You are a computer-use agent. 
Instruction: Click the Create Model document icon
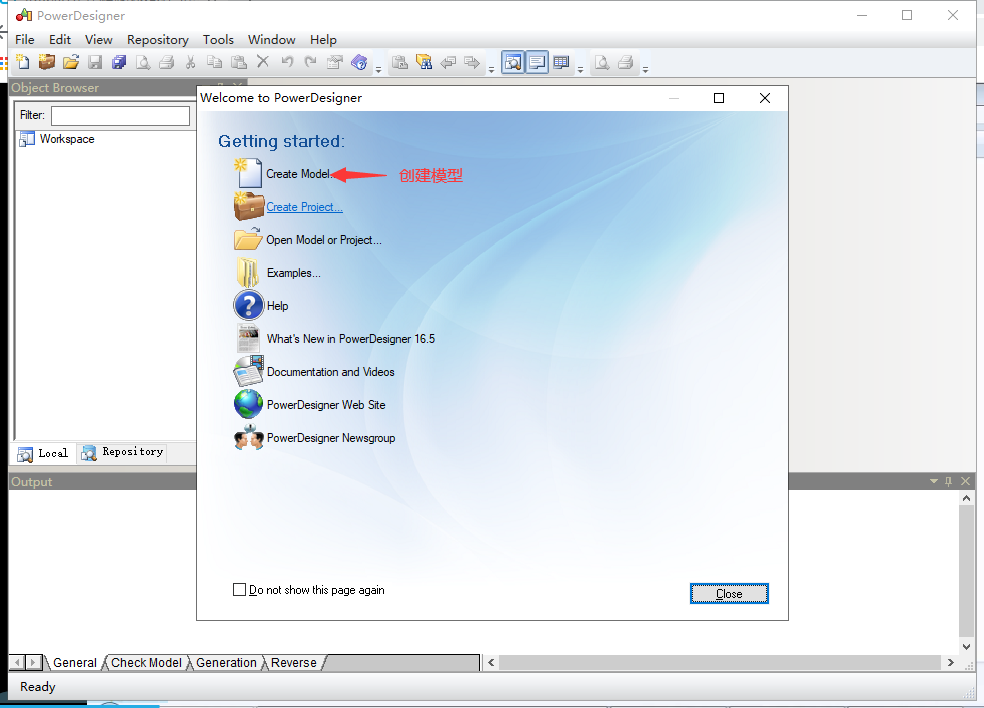(249, 173)
